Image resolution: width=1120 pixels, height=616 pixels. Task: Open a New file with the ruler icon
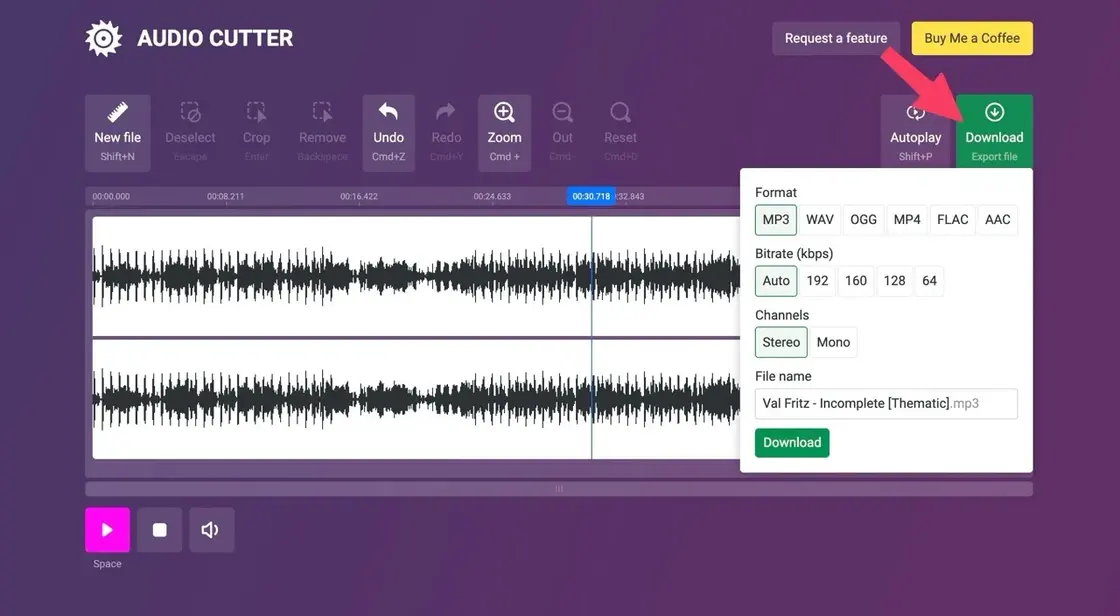[118, 133]
